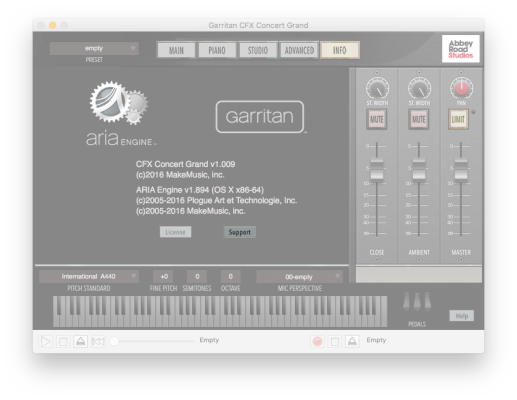Click the Master volume fader
This screenshot has height=400, width=517.
coord(461,170)
